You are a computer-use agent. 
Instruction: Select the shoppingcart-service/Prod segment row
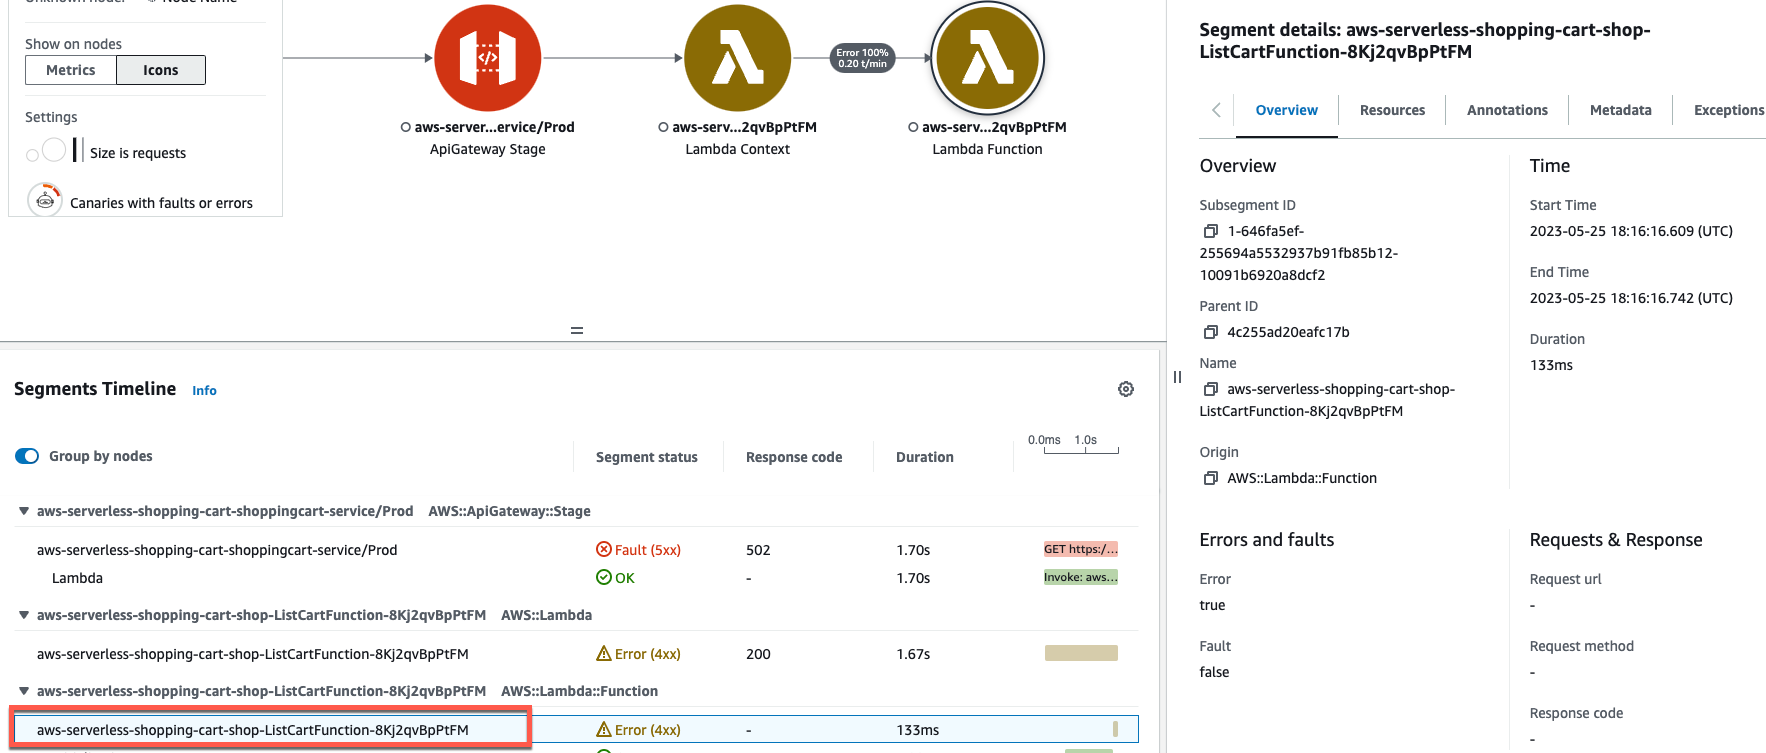(577, 550)
